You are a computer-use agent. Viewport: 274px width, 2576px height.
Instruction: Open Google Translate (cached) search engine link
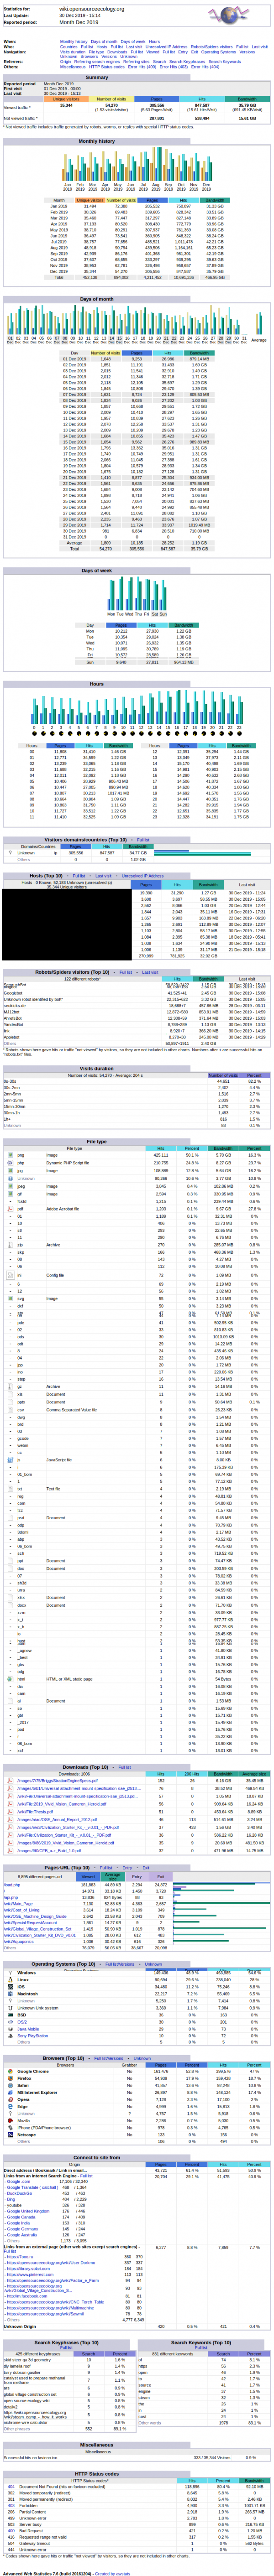pos(32,2188)
